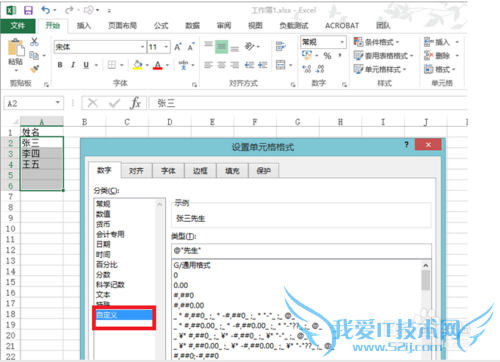Screen dimensions: 500x362
Task: Save the workbook with the floppy icon
Action: click(x=28, y=10)
